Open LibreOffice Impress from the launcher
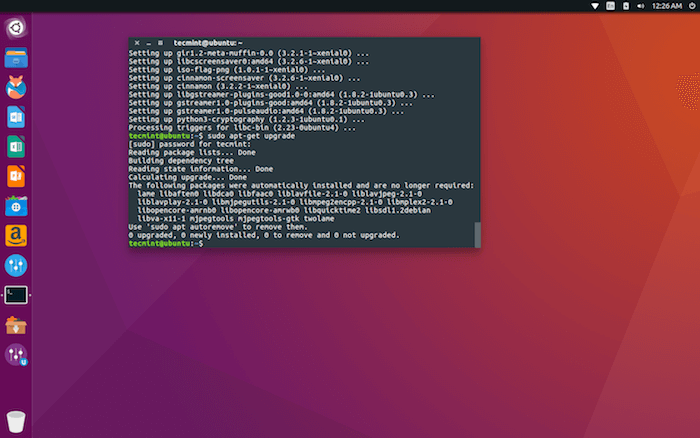700x438 pixels. coord(16,176)
